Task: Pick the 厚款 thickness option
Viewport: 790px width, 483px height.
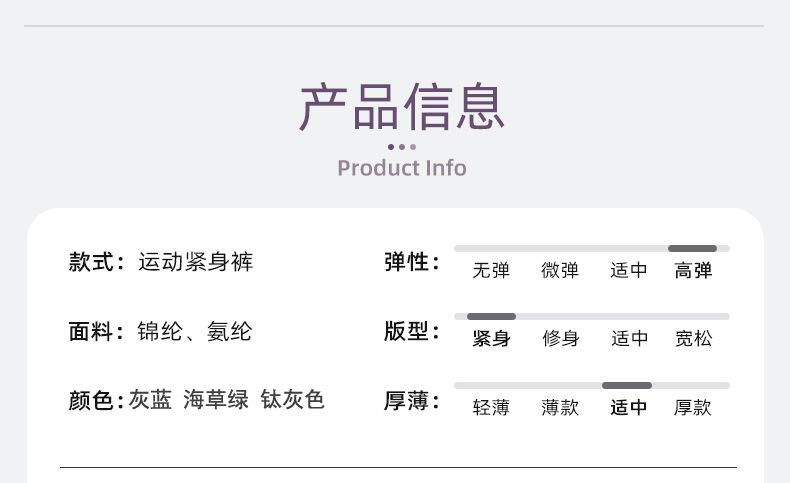Action: coord(693,407)
